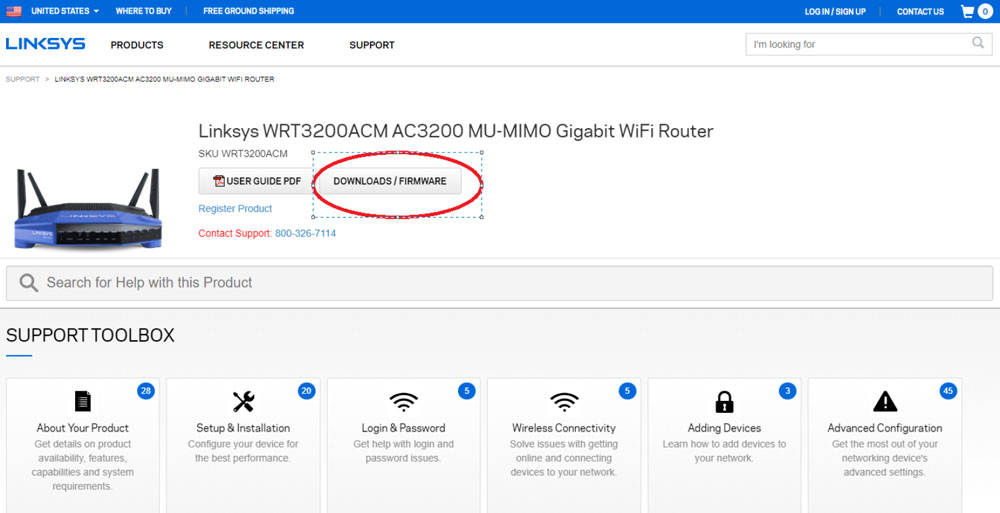The height and width of the screenshot is (513, 1000).
Task: Click the 20 articles badge
Action: (307, 391)
